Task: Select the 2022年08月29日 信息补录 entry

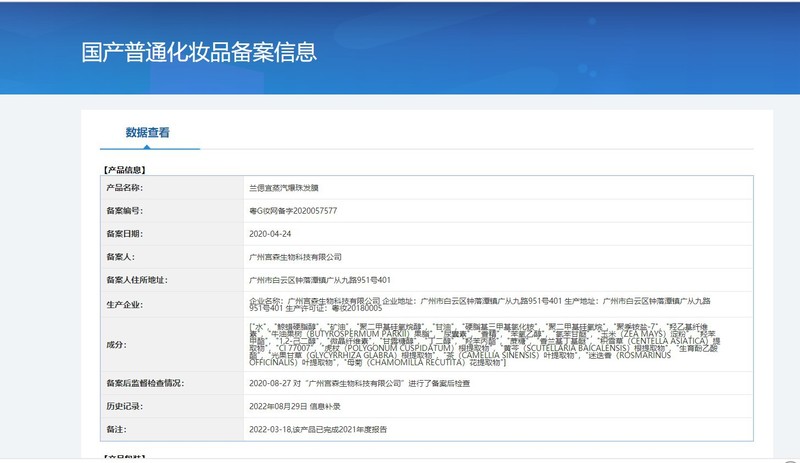Action: (x=295, y=406)
